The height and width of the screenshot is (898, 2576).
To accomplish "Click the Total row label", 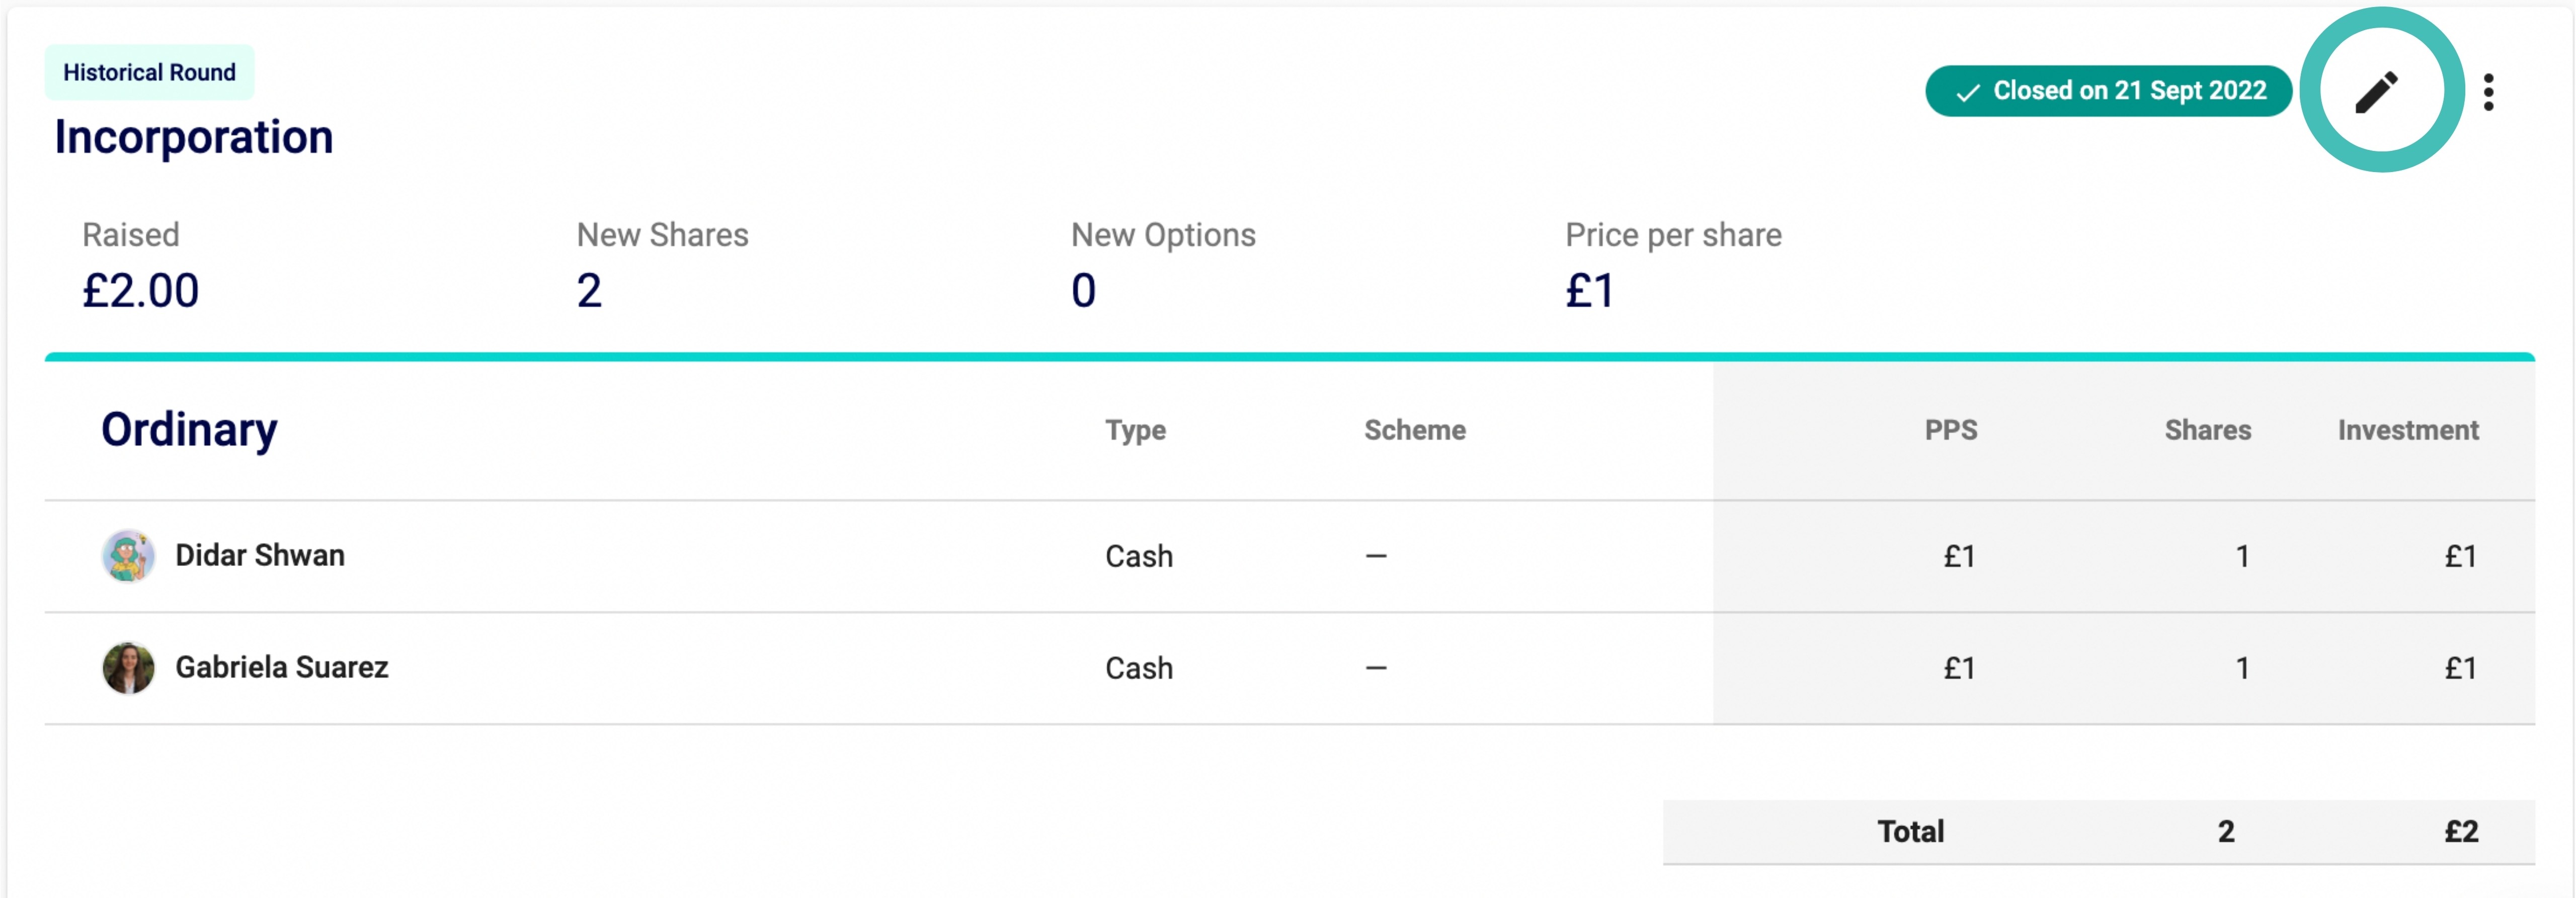I will (1910, 831).
